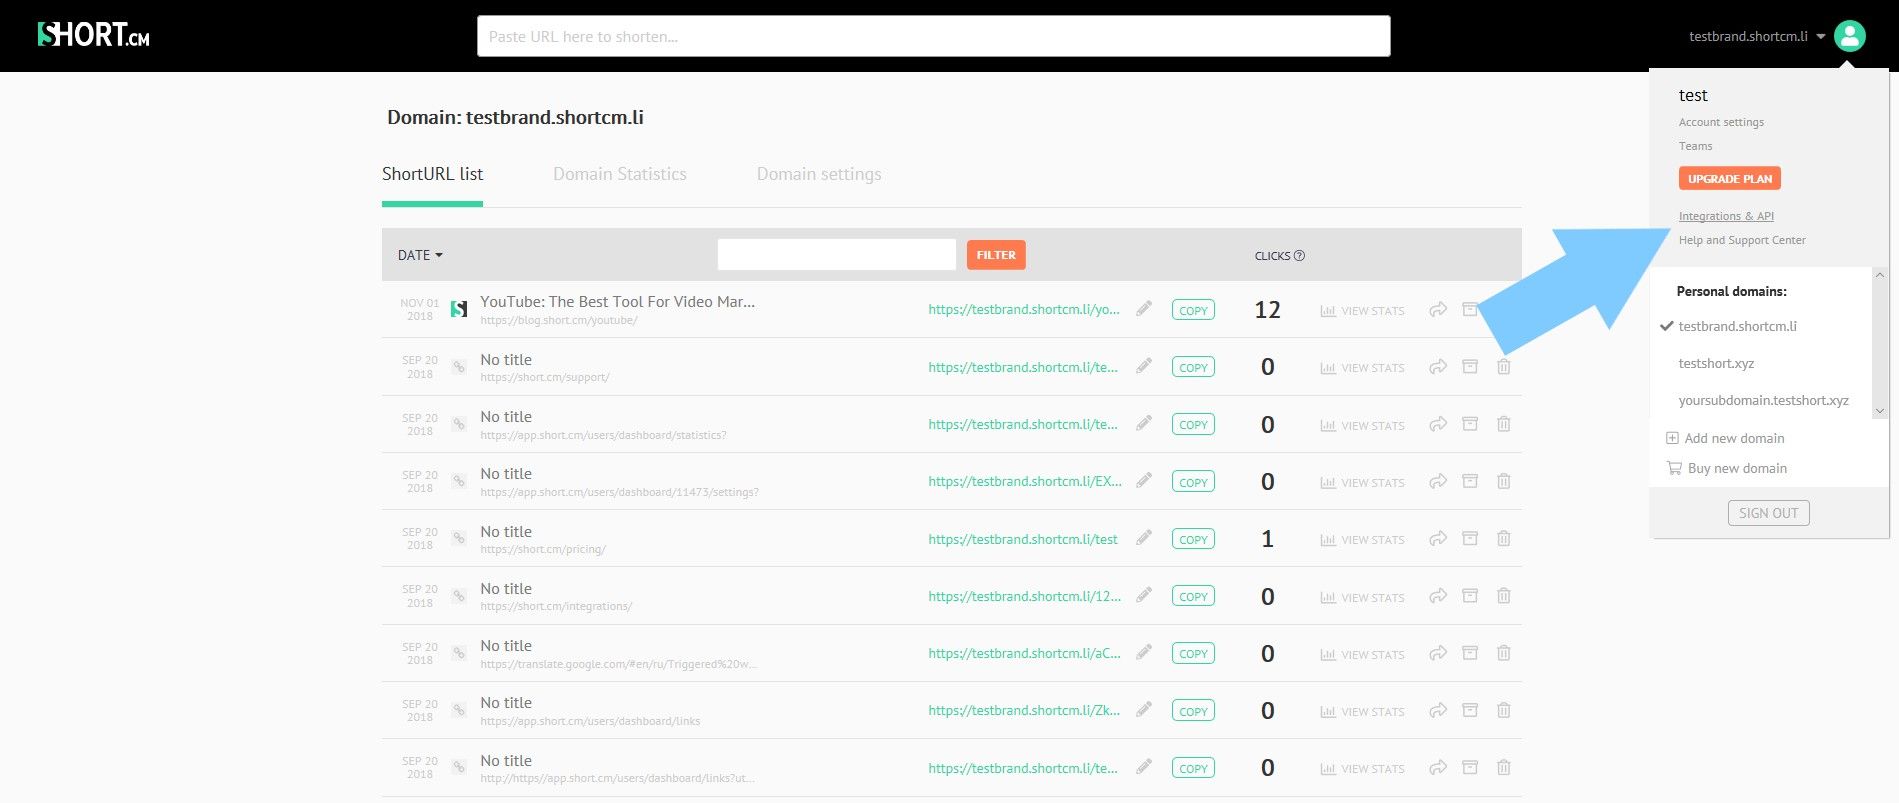Delete the dashboard/statistics? link

point(1503,424)
